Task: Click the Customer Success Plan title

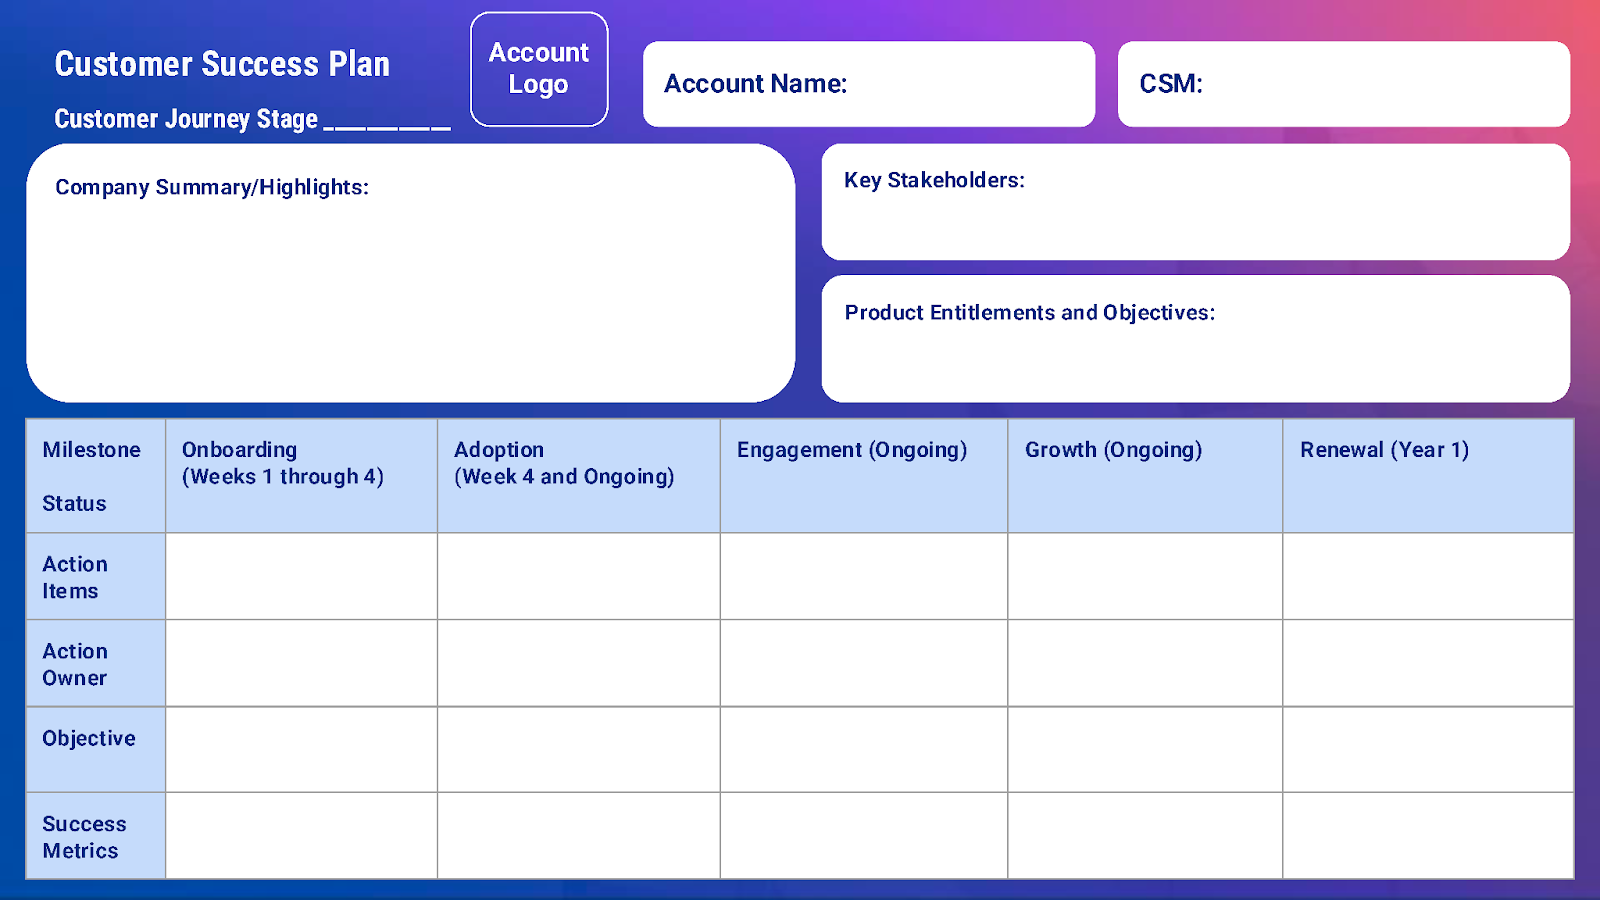Action: 222,64
